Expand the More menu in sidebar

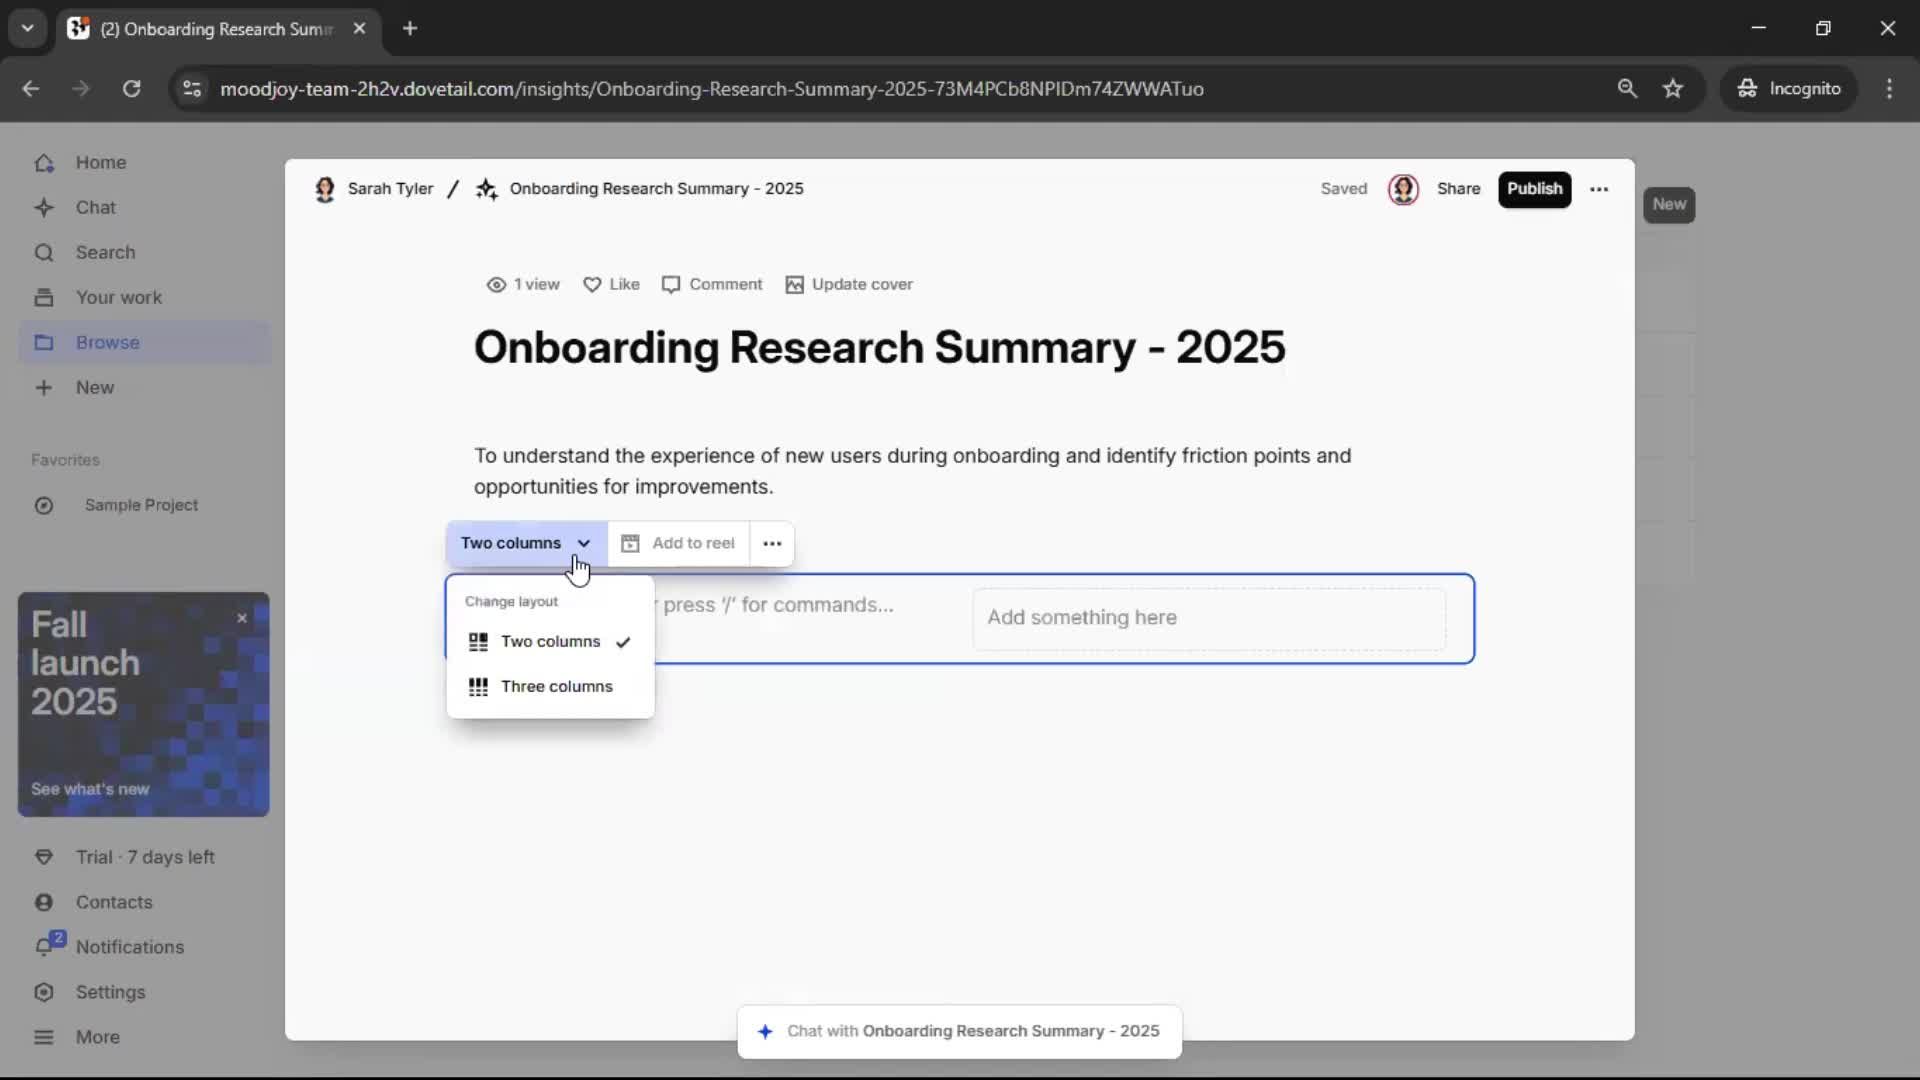click(97, 1037)
